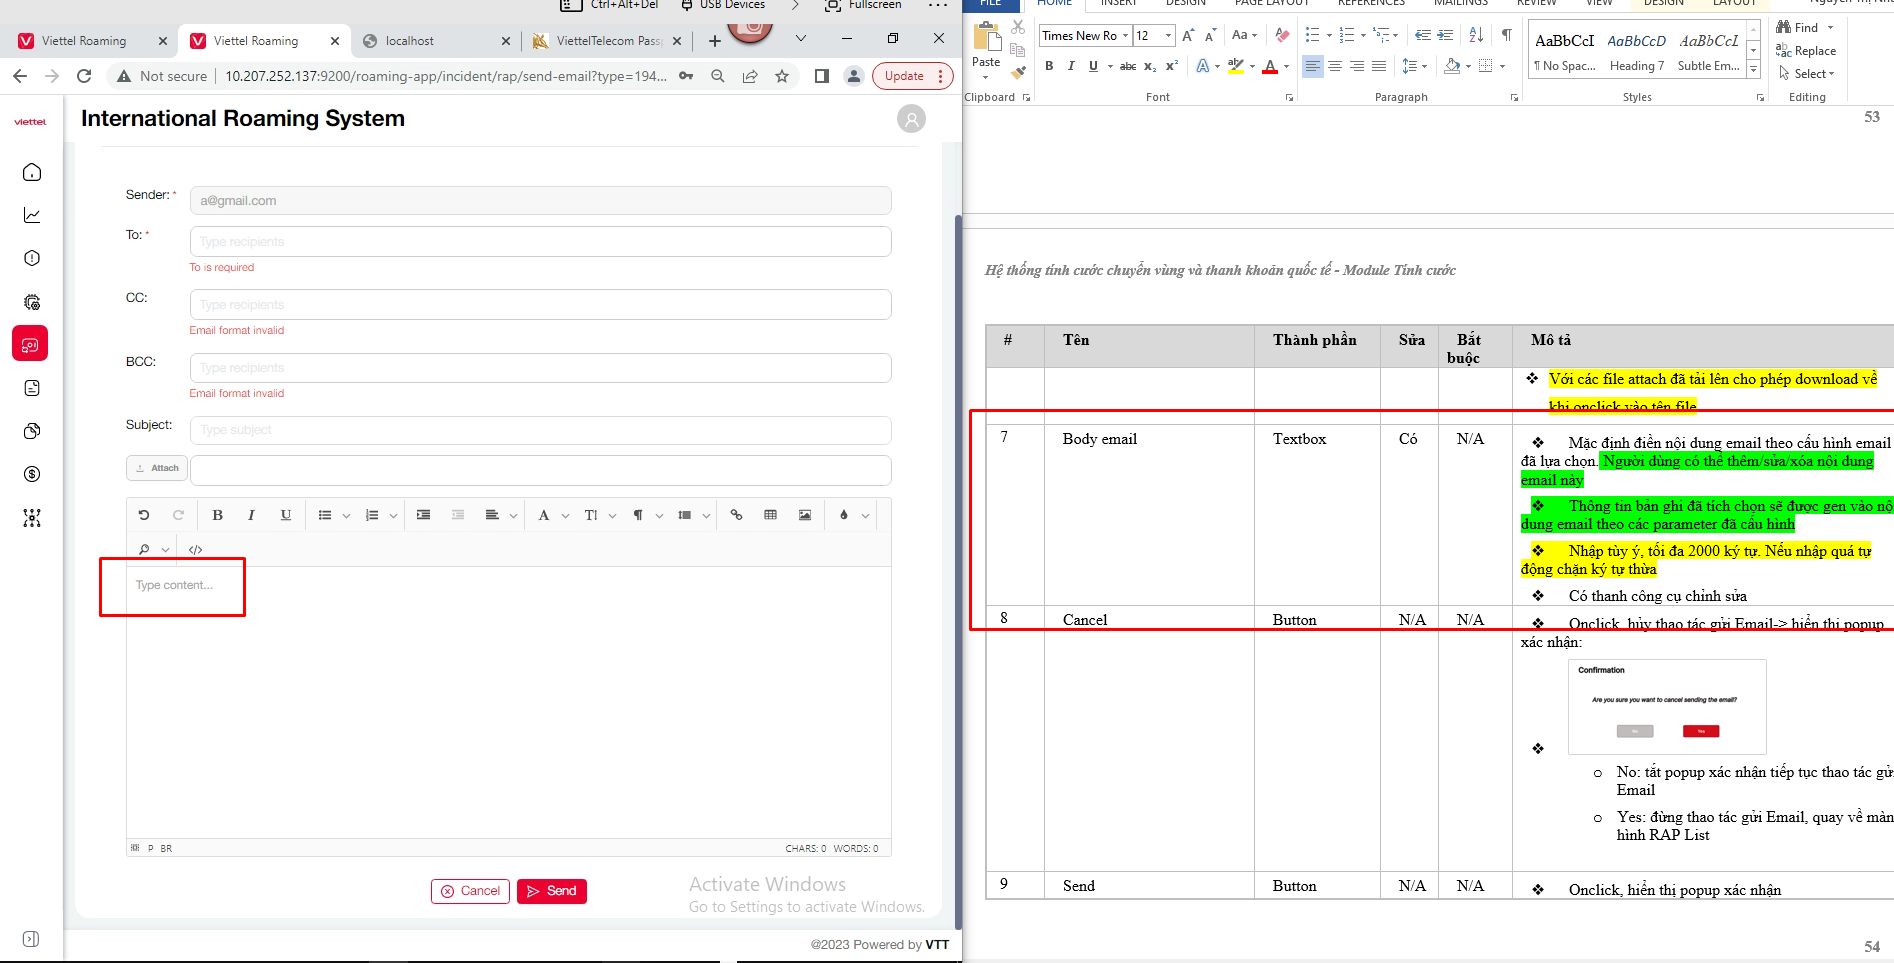Click the undo icon in the email editor

pyautogui.click(x=144, y=515)
